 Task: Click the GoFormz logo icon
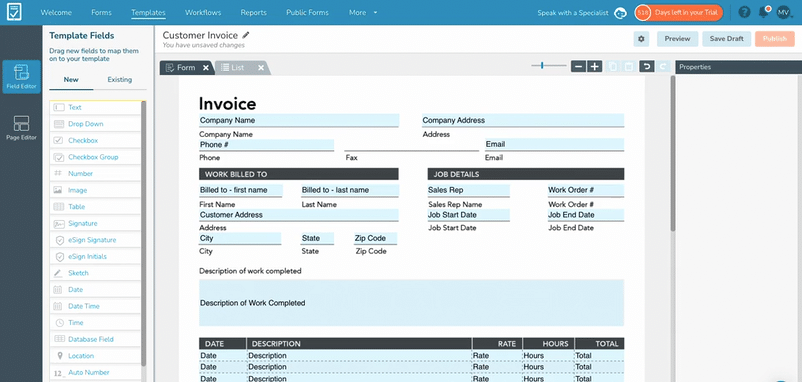tap(14, 12)
